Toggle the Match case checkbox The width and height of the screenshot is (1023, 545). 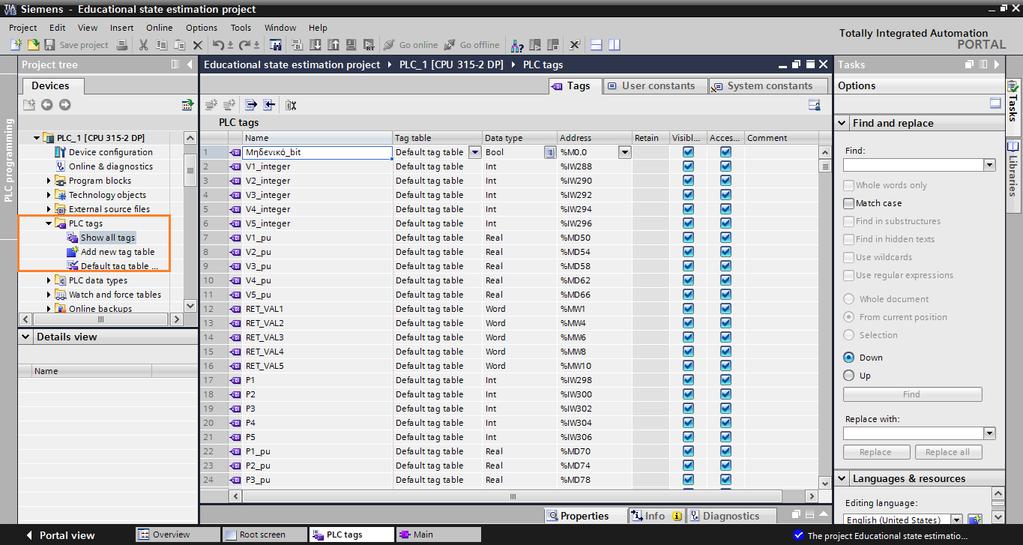[x=849, y=203]
